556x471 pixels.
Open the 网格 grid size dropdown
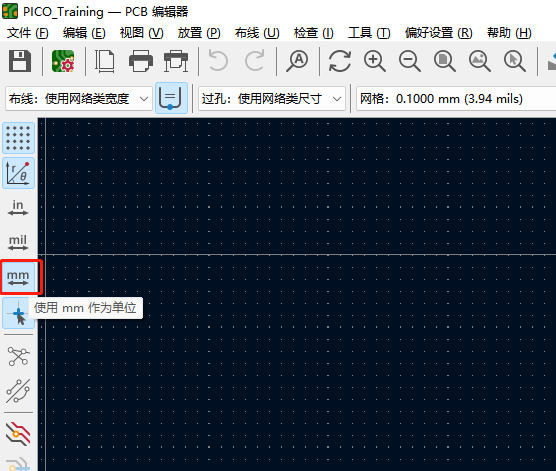(x=456, y=99)
